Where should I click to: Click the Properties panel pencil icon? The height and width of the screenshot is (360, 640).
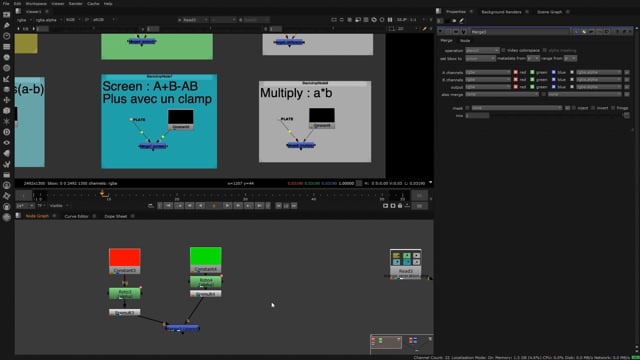[462, 20]
